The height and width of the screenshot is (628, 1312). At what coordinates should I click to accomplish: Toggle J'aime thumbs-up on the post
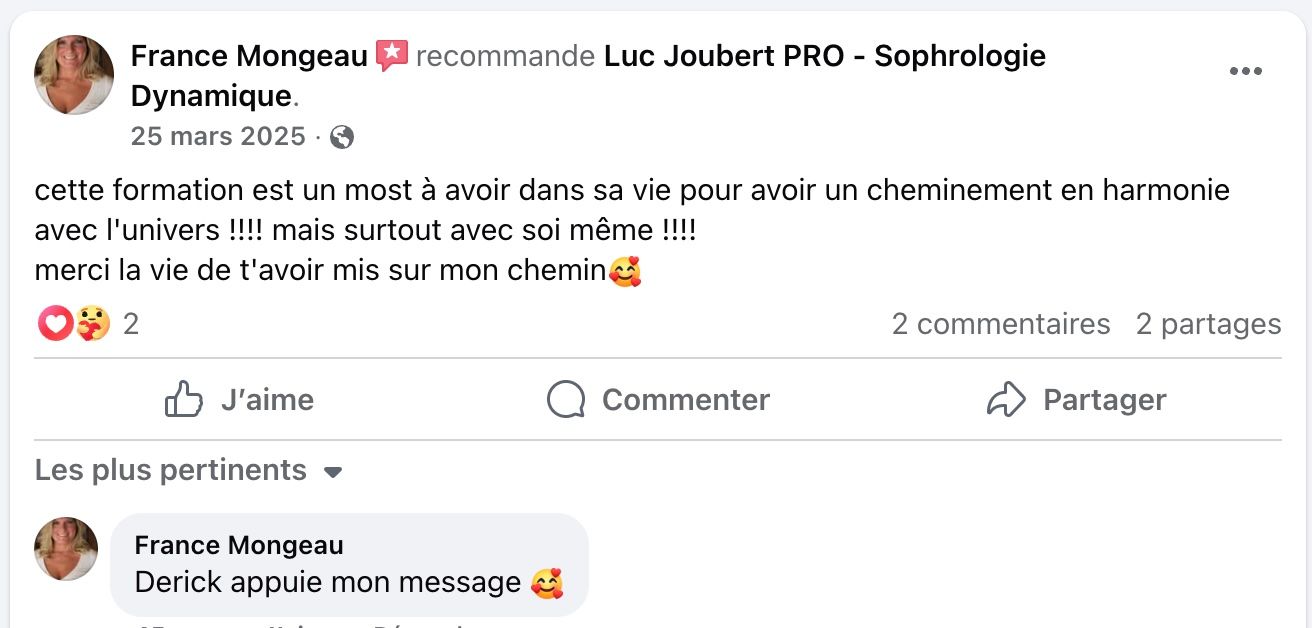coord(239,400)
